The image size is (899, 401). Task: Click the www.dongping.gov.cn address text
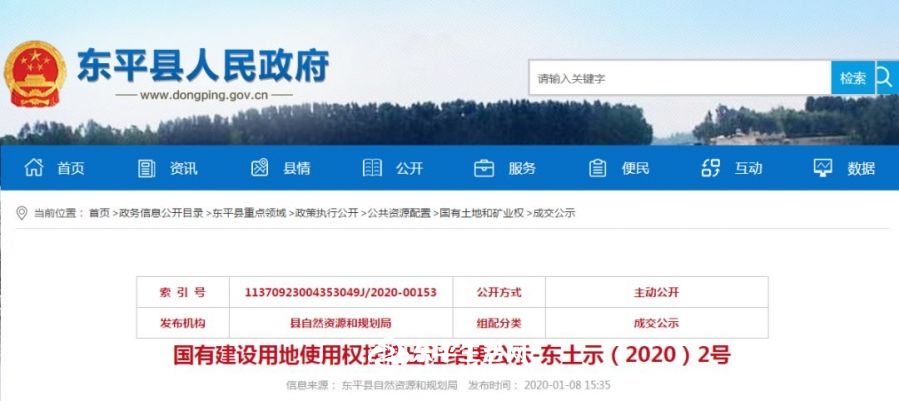(204, 95)
